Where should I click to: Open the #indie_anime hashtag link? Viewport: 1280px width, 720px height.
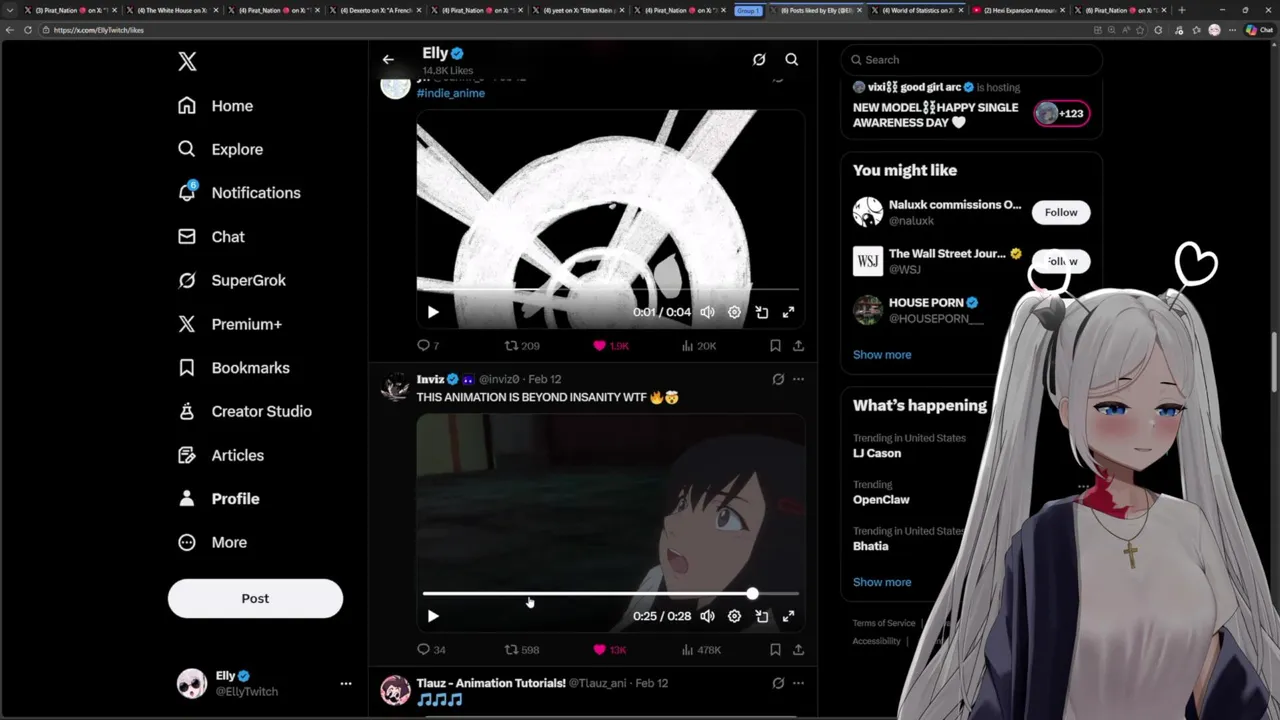click(451, 93)
